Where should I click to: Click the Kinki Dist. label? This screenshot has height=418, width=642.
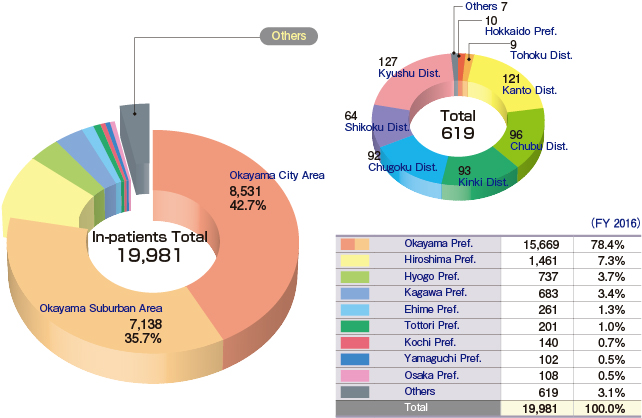(483, 182)
